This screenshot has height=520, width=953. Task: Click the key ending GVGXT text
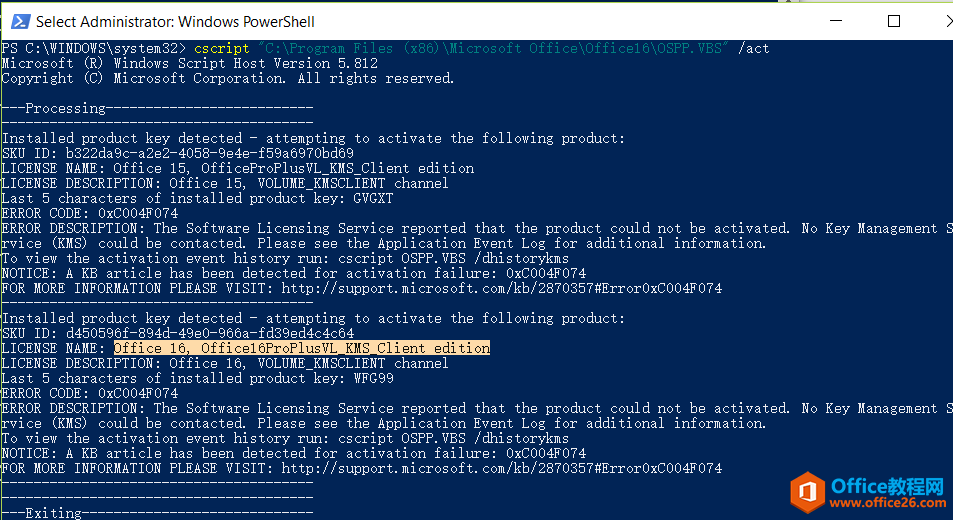point(373,199)
